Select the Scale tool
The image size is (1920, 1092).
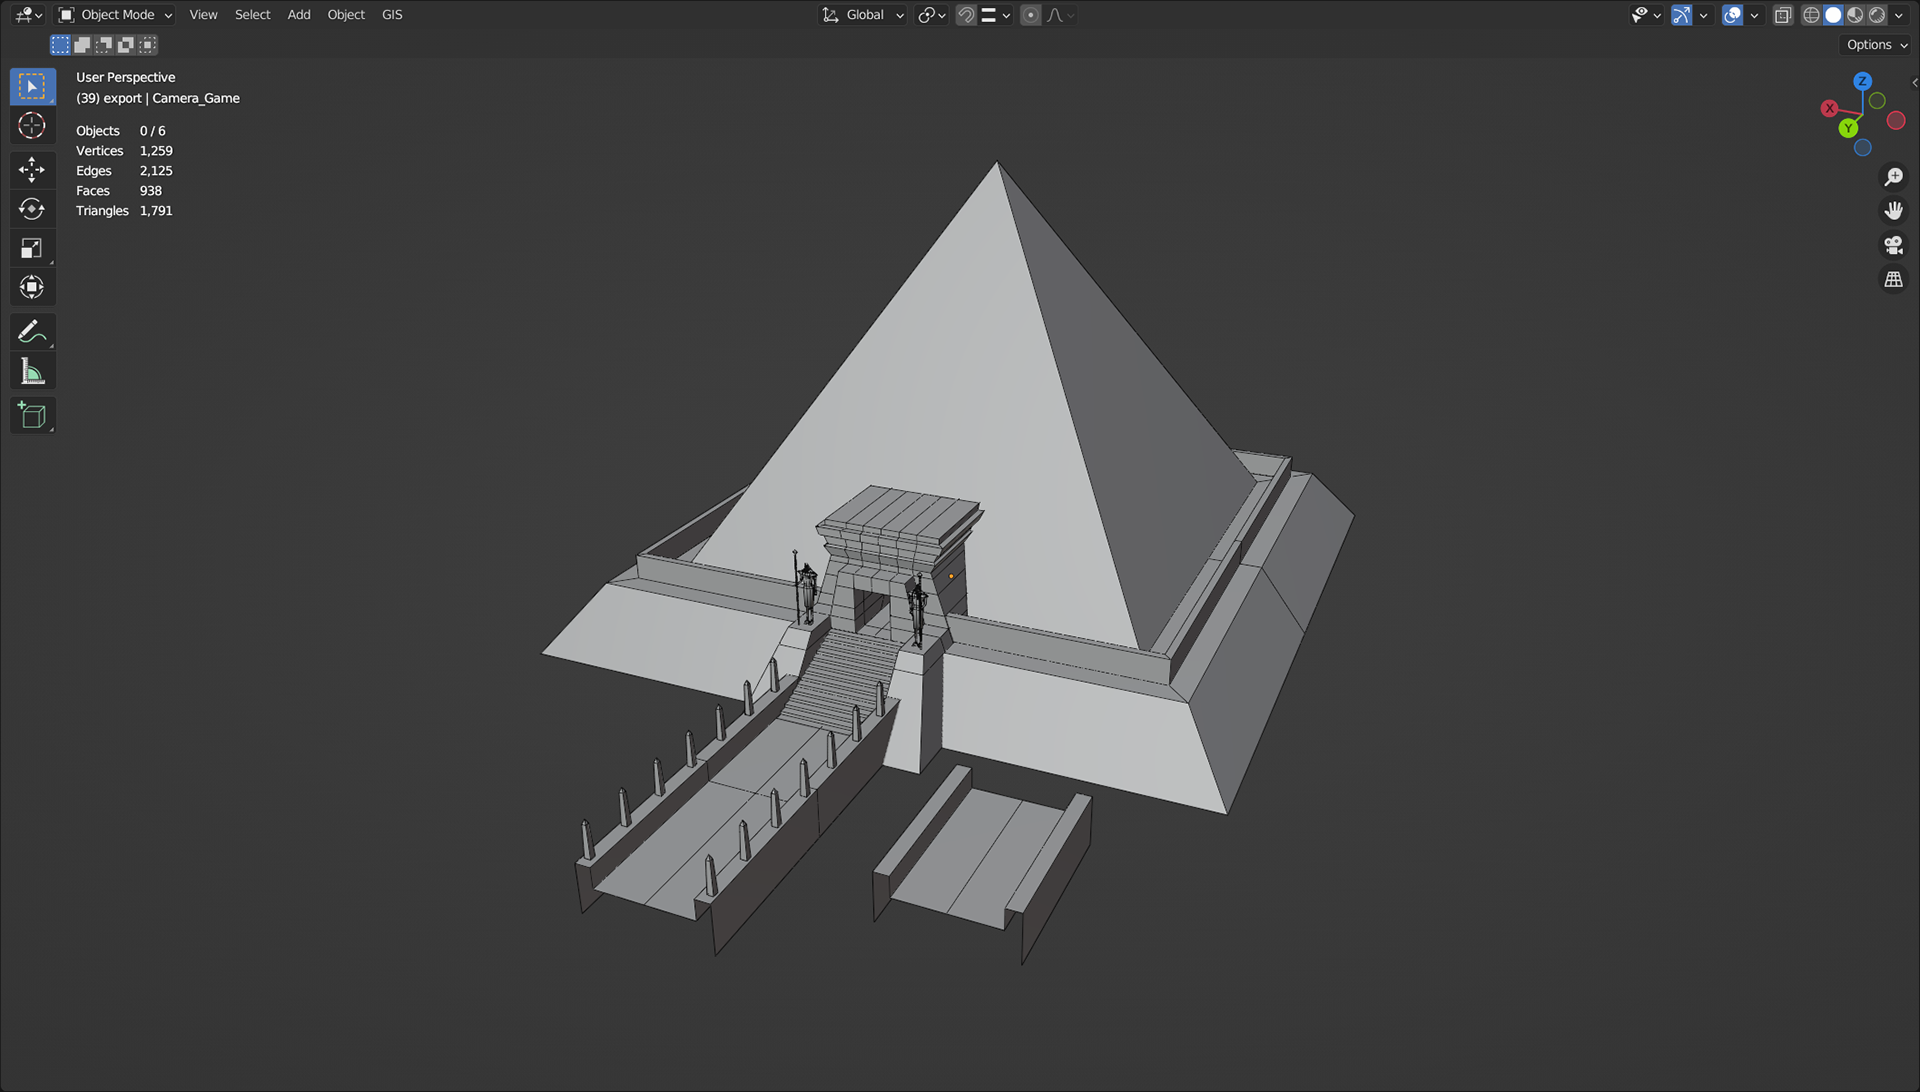pyautogui.click(x=32, y=248)
